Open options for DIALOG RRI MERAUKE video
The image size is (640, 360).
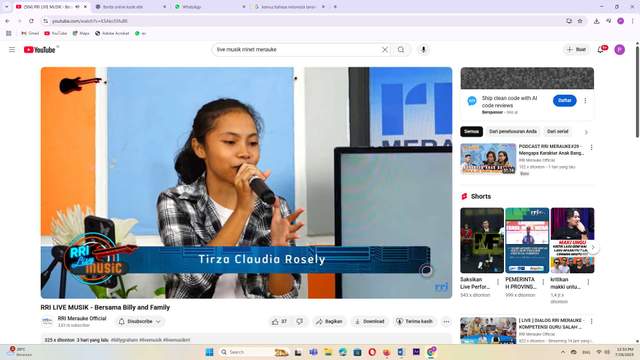pos(591,322)
